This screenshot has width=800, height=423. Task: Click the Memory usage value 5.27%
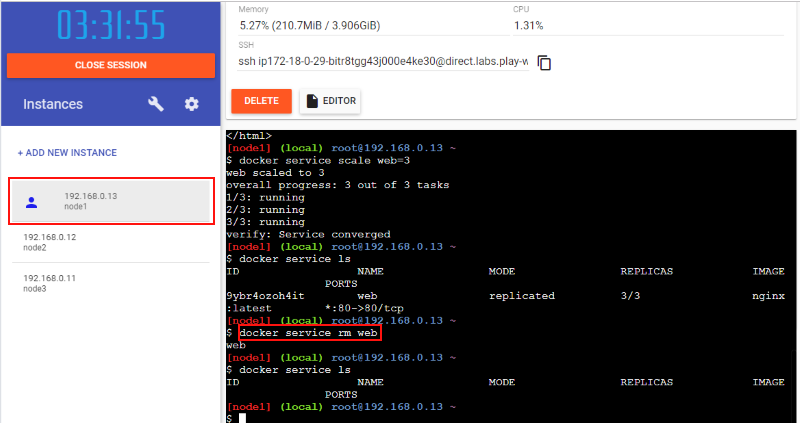coord(309,26)
